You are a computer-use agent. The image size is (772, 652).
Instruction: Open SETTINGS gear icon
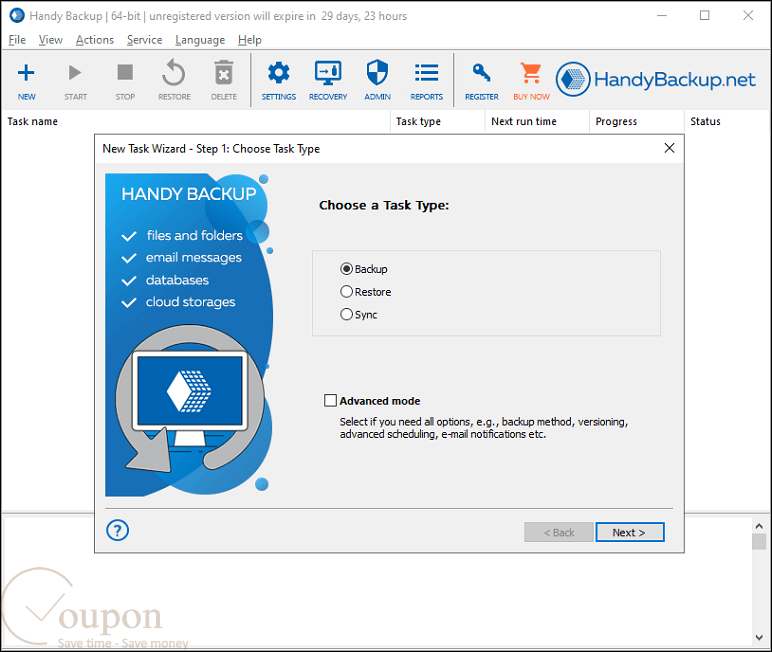(x=279, y=73)
